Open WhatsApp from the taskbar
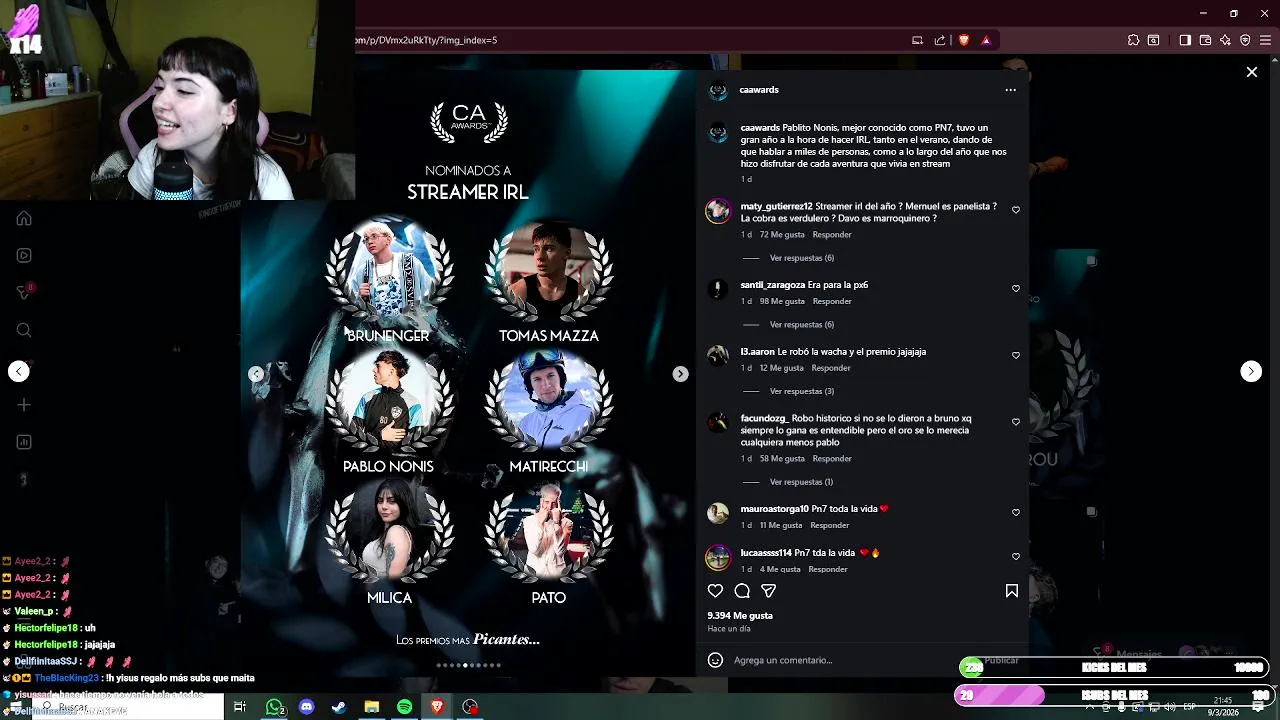1280x720 pixels. pos(274,707)
